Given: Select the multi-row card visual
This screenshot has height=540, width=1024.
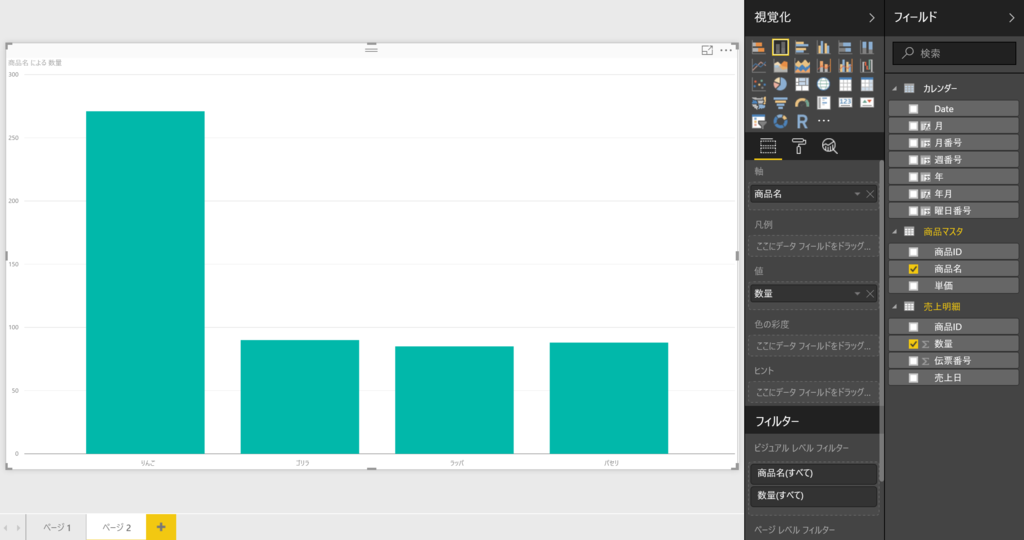Looking at the screenshot, I should coord(824,103).
